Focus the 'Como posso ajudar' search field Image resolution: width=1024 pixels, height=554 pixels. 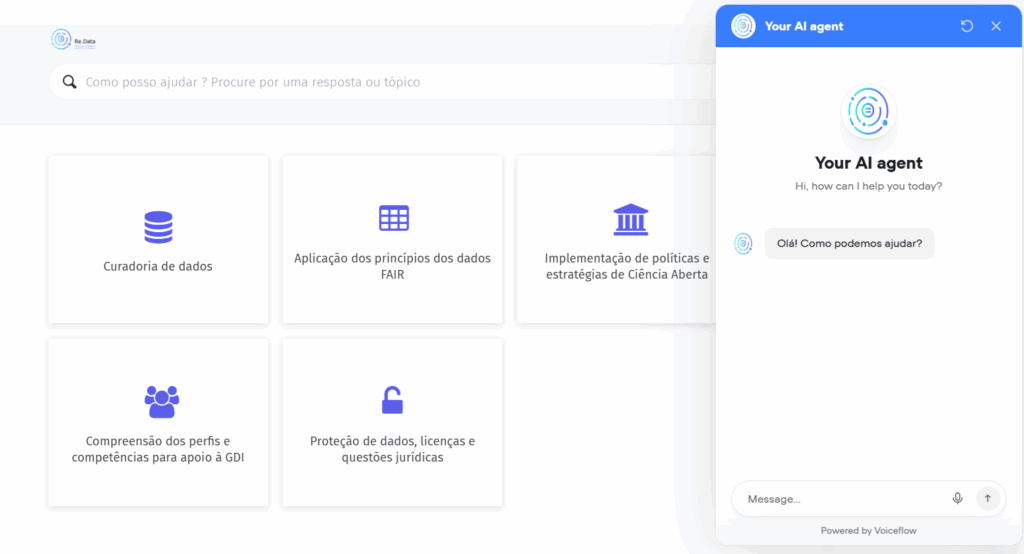click(380, 82)
